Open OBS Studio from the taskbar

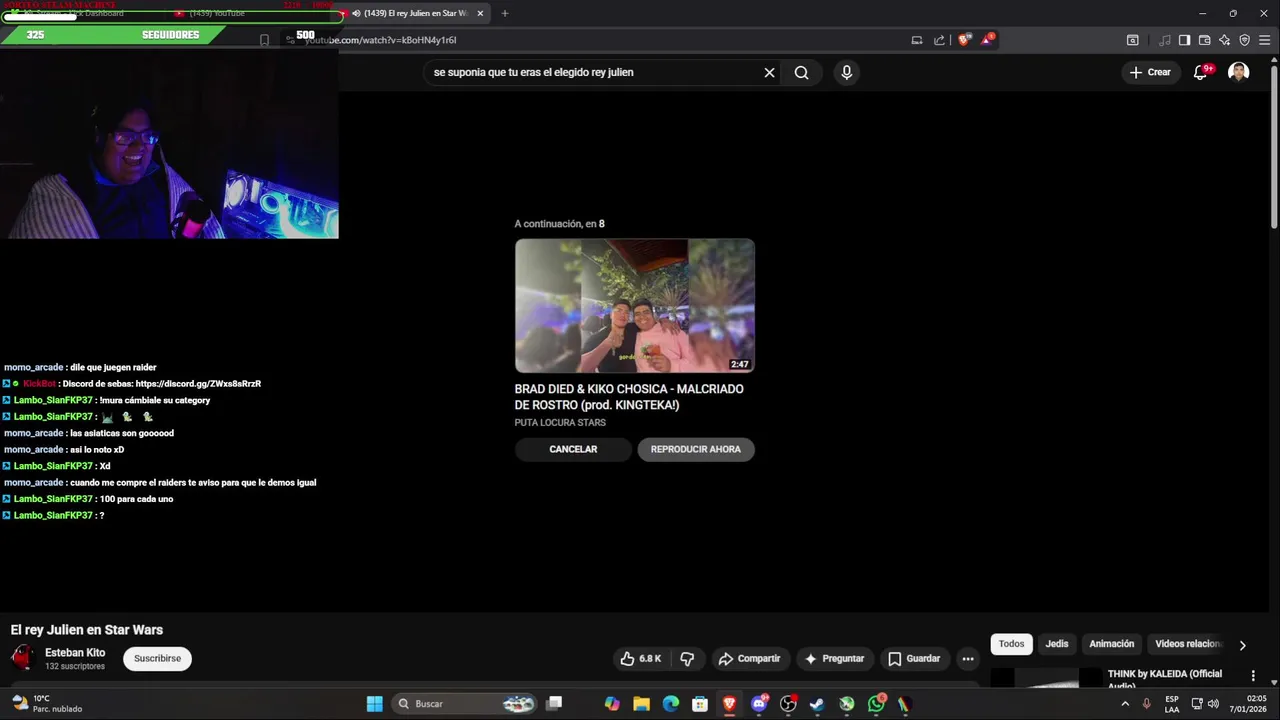[788, 704]
